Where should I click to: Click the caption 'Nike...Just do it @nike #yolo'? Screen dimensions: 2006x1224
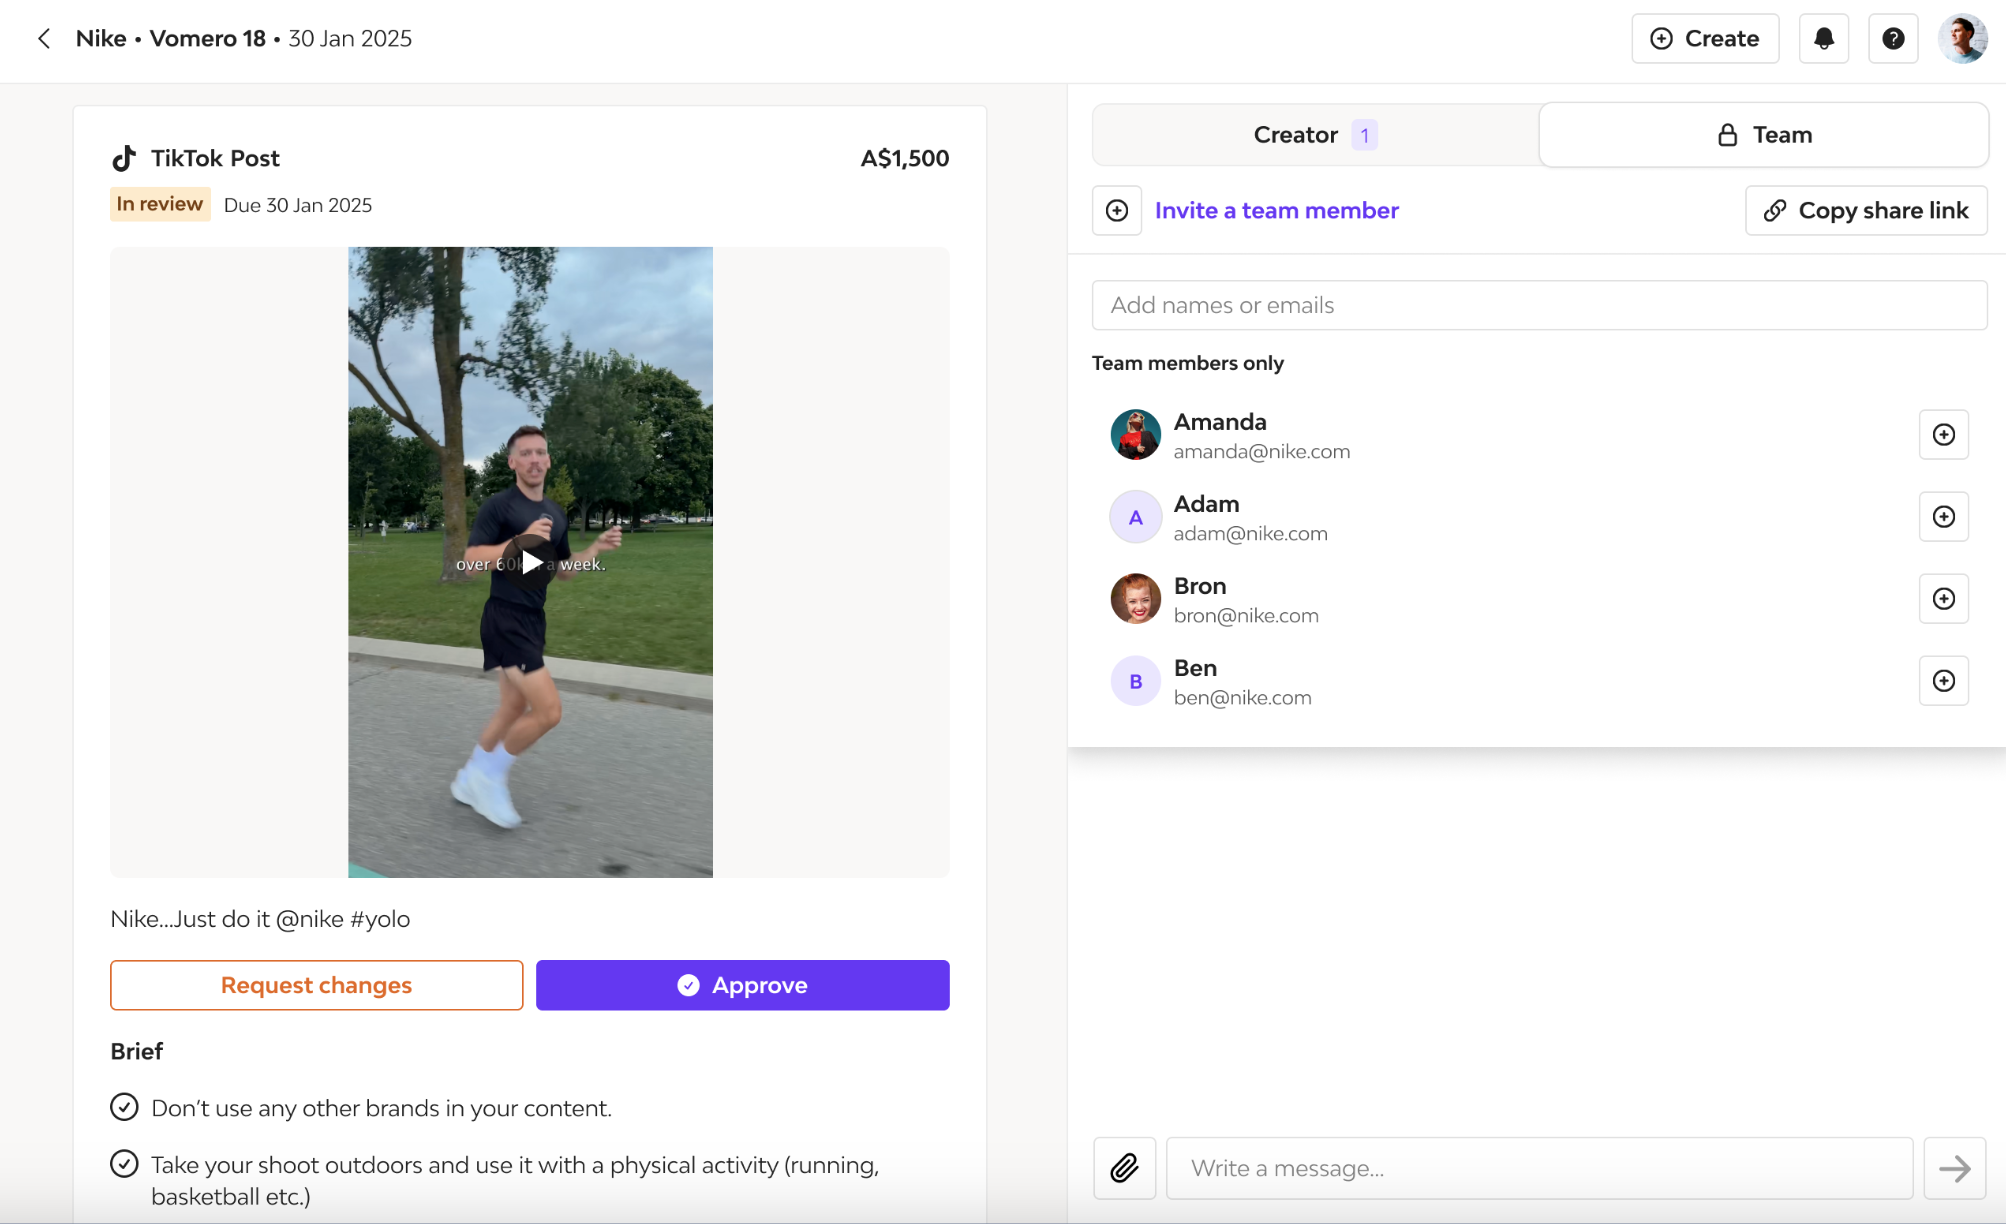(x=260, y=919)
